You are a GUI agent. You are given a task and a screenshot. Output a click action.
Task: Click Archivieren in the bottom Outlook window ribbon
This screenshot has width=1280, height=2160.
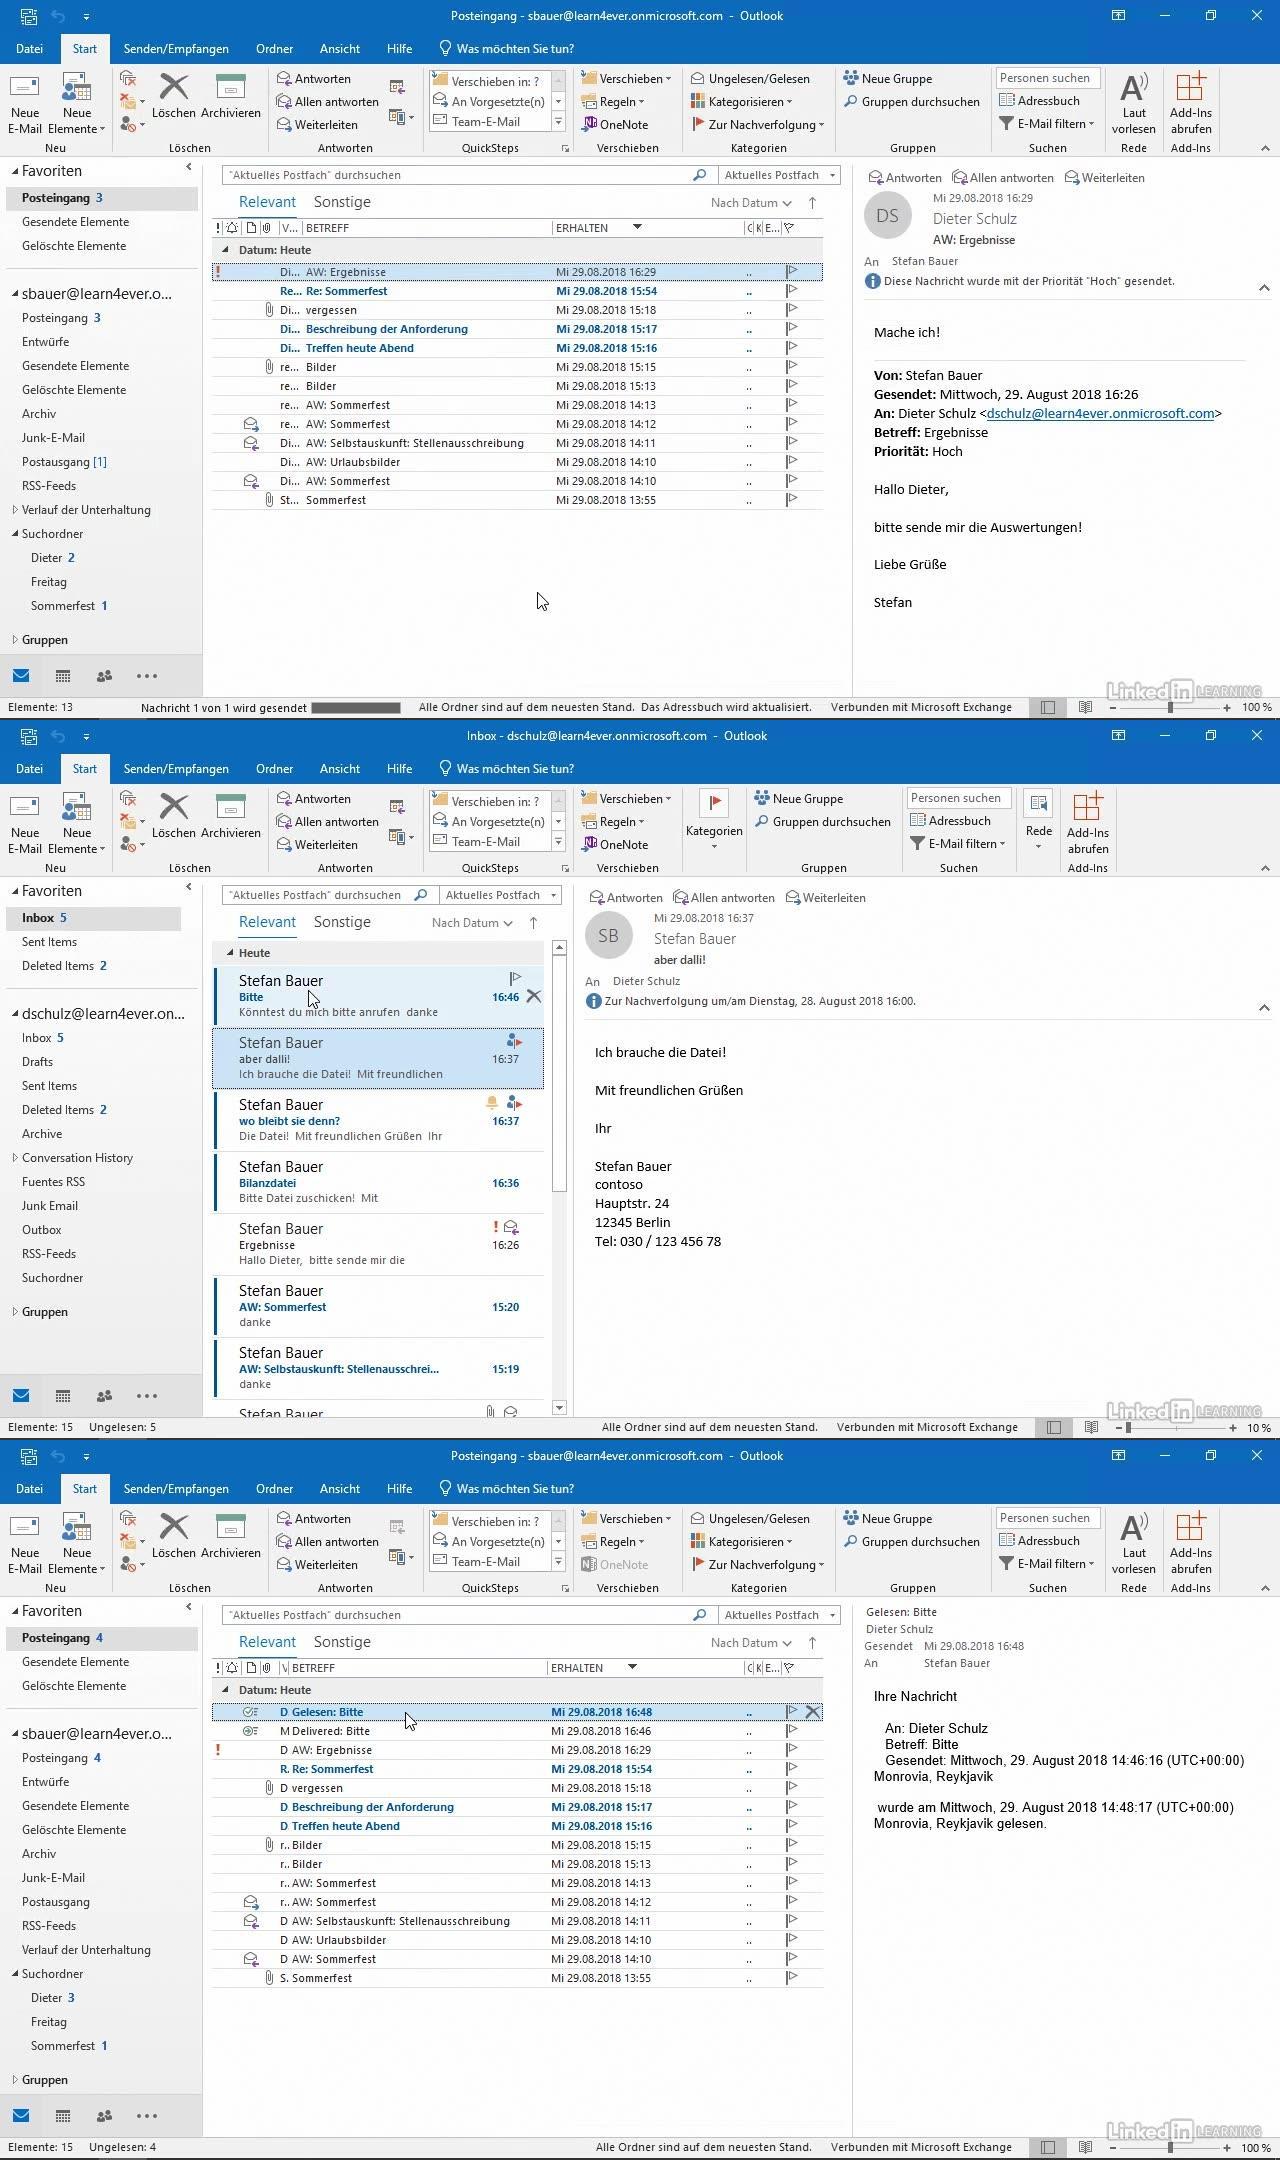[x=230, y=1536]
